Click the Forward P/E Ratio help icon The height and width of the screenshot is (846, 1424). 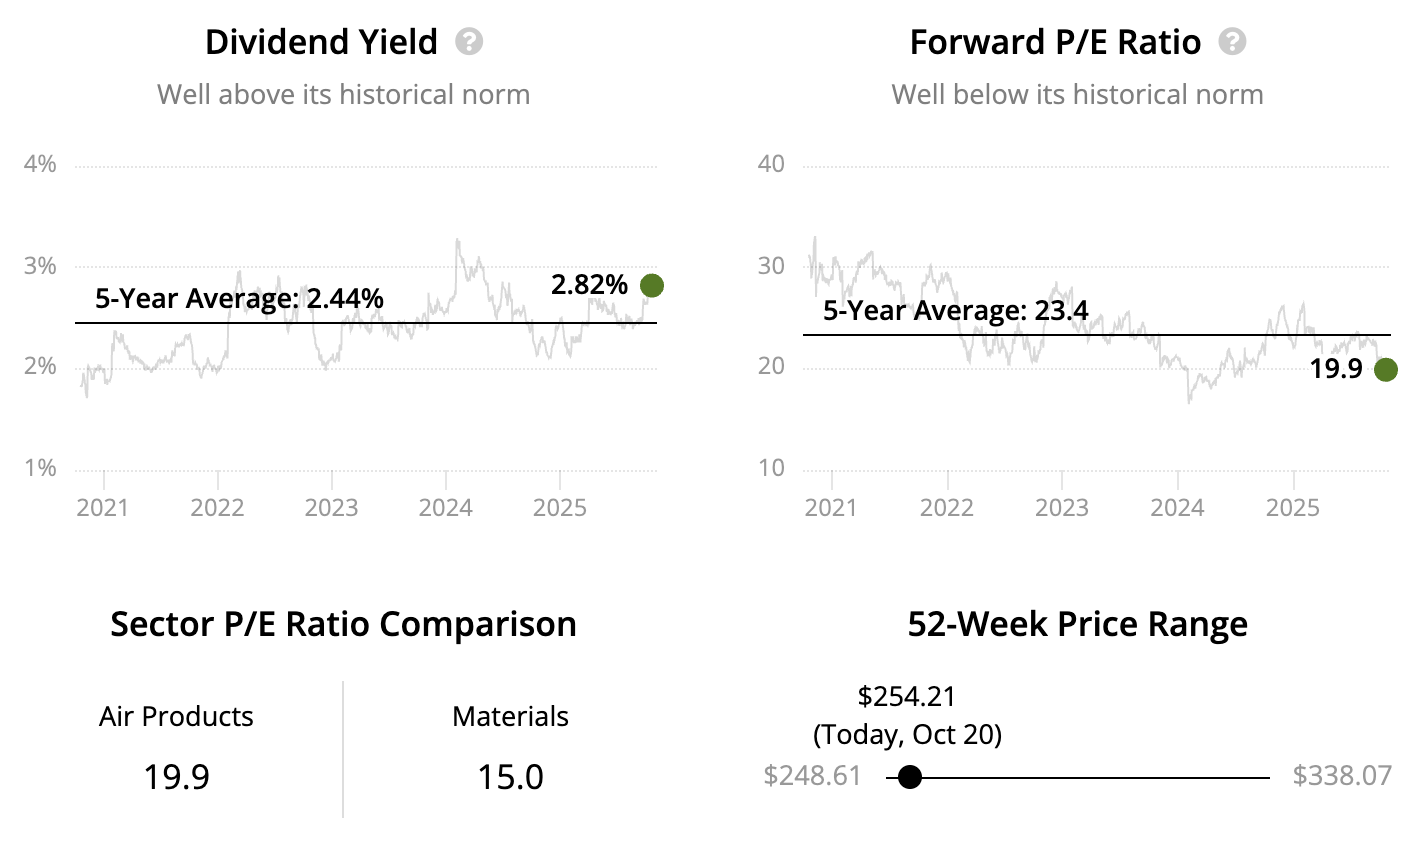(1232, 42)
